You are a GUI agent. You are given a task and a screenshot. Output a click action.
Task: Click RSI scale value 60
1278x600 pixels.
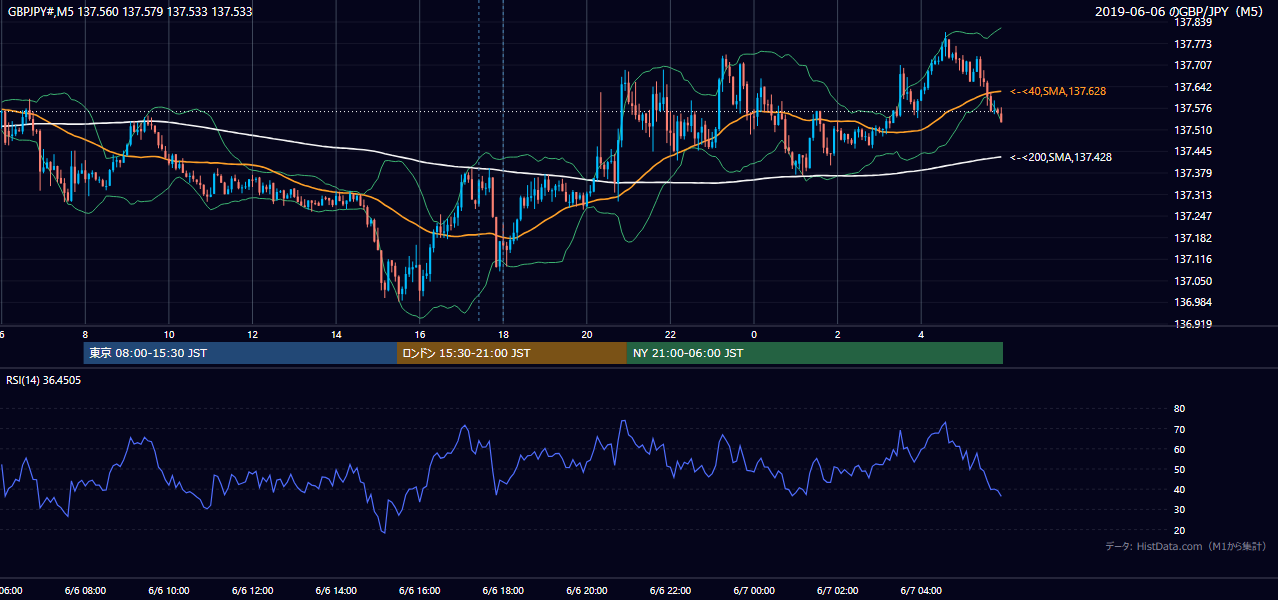point(1179,449)
